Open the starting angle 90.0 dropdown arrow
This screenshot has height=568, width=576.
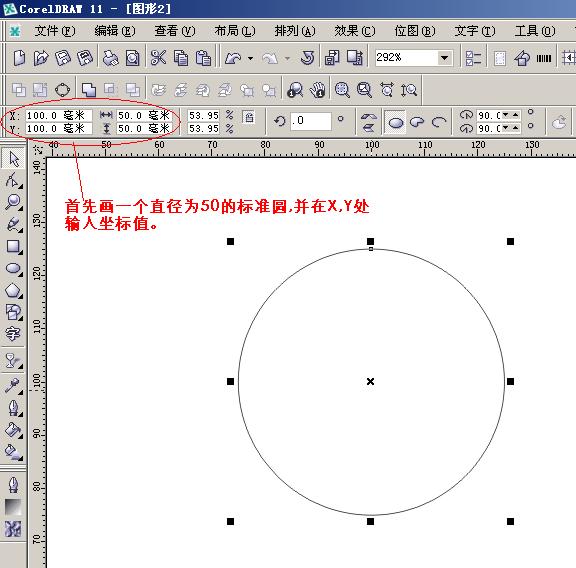tap(505, 115)
